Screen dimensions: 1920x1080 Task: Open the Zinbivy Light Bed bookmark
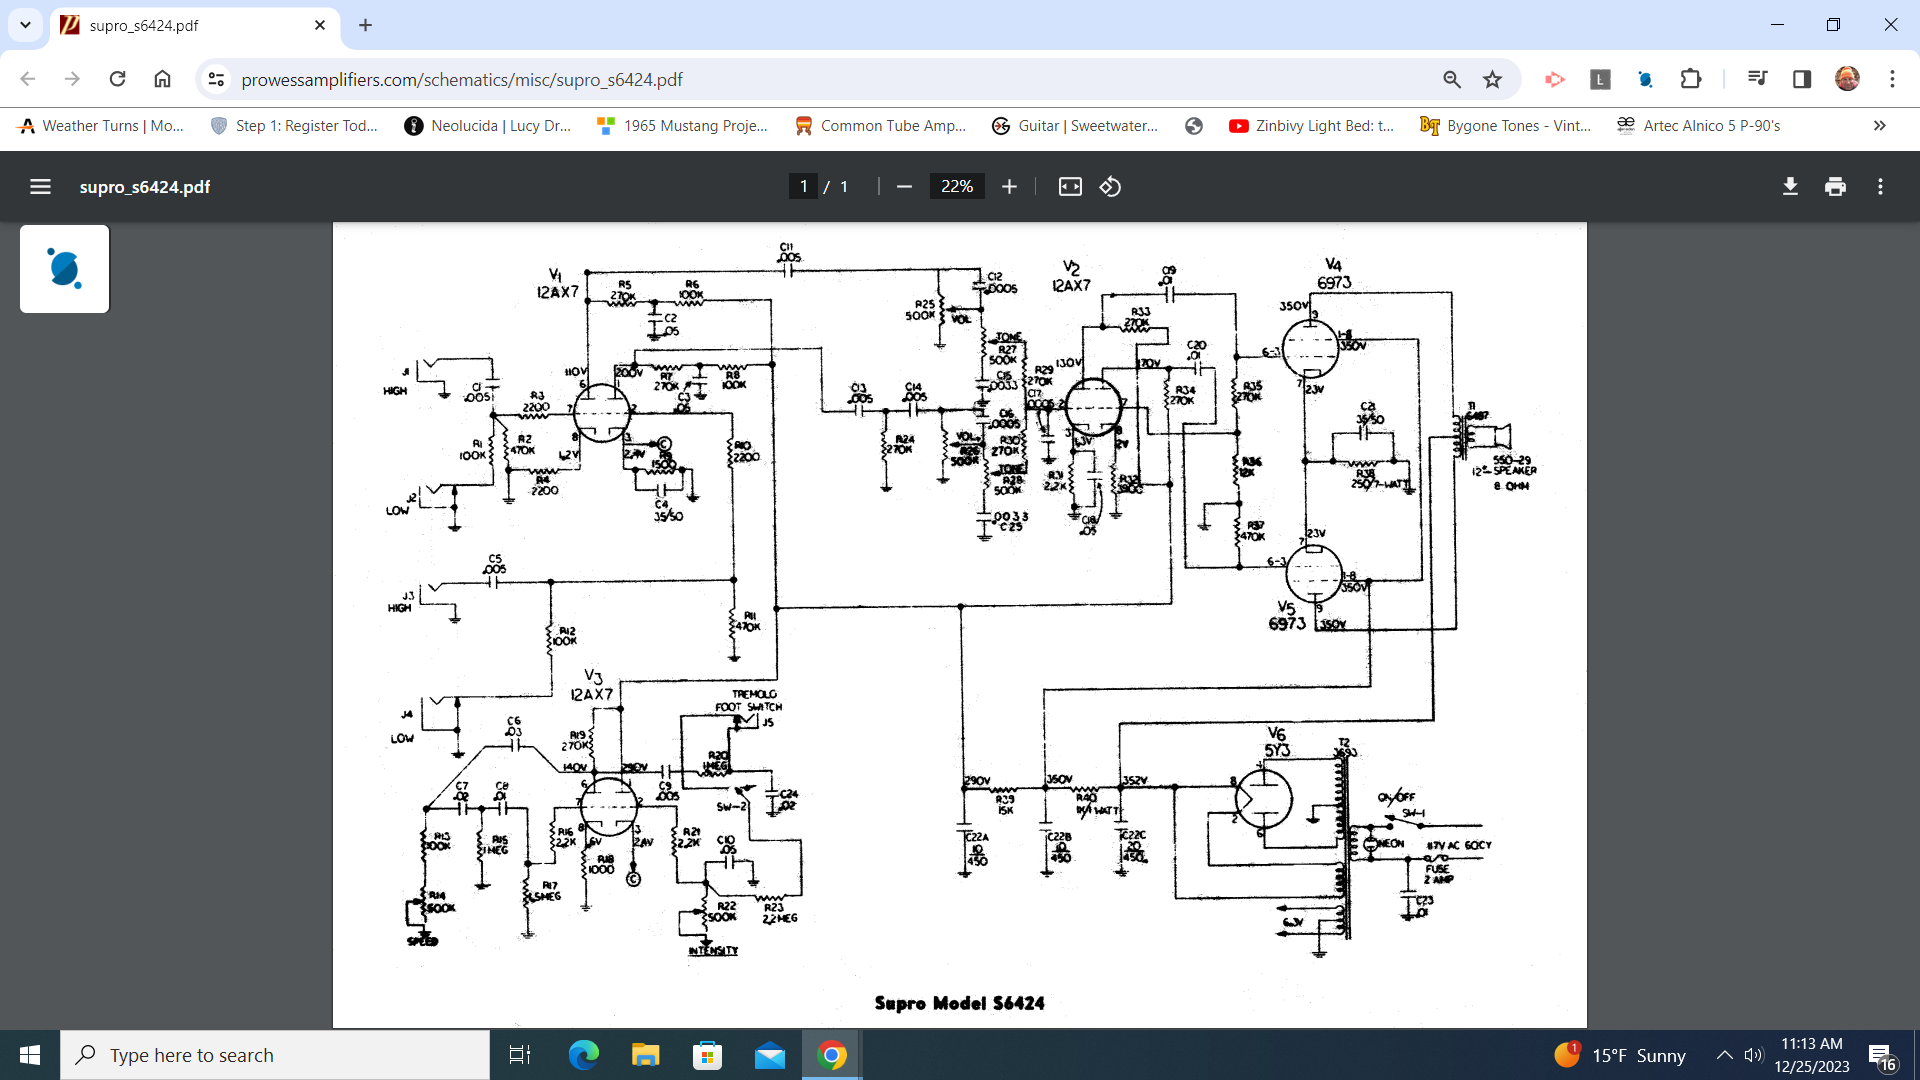1311,126
